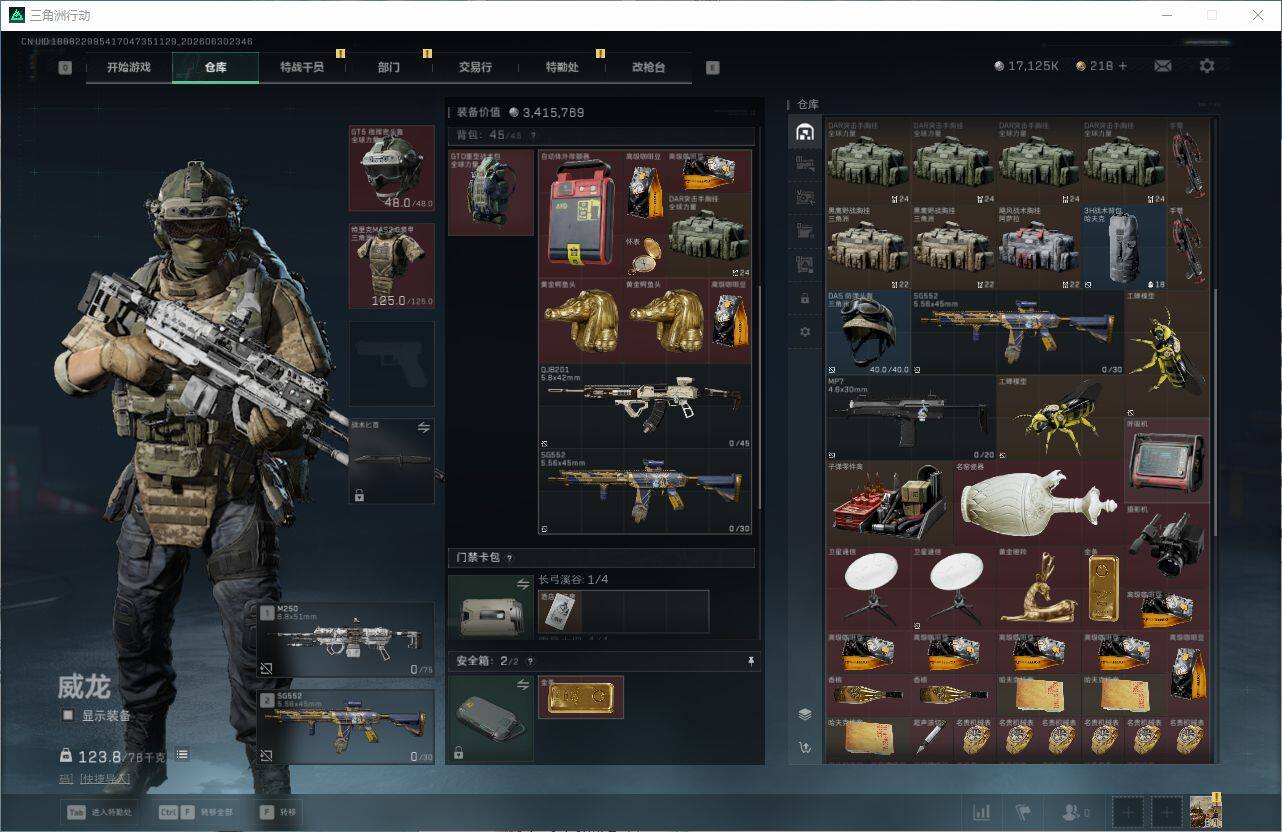This screenshot has width=1282, height=832.
Task: Open the bar chart statistics icon
Action: [982, 812]
